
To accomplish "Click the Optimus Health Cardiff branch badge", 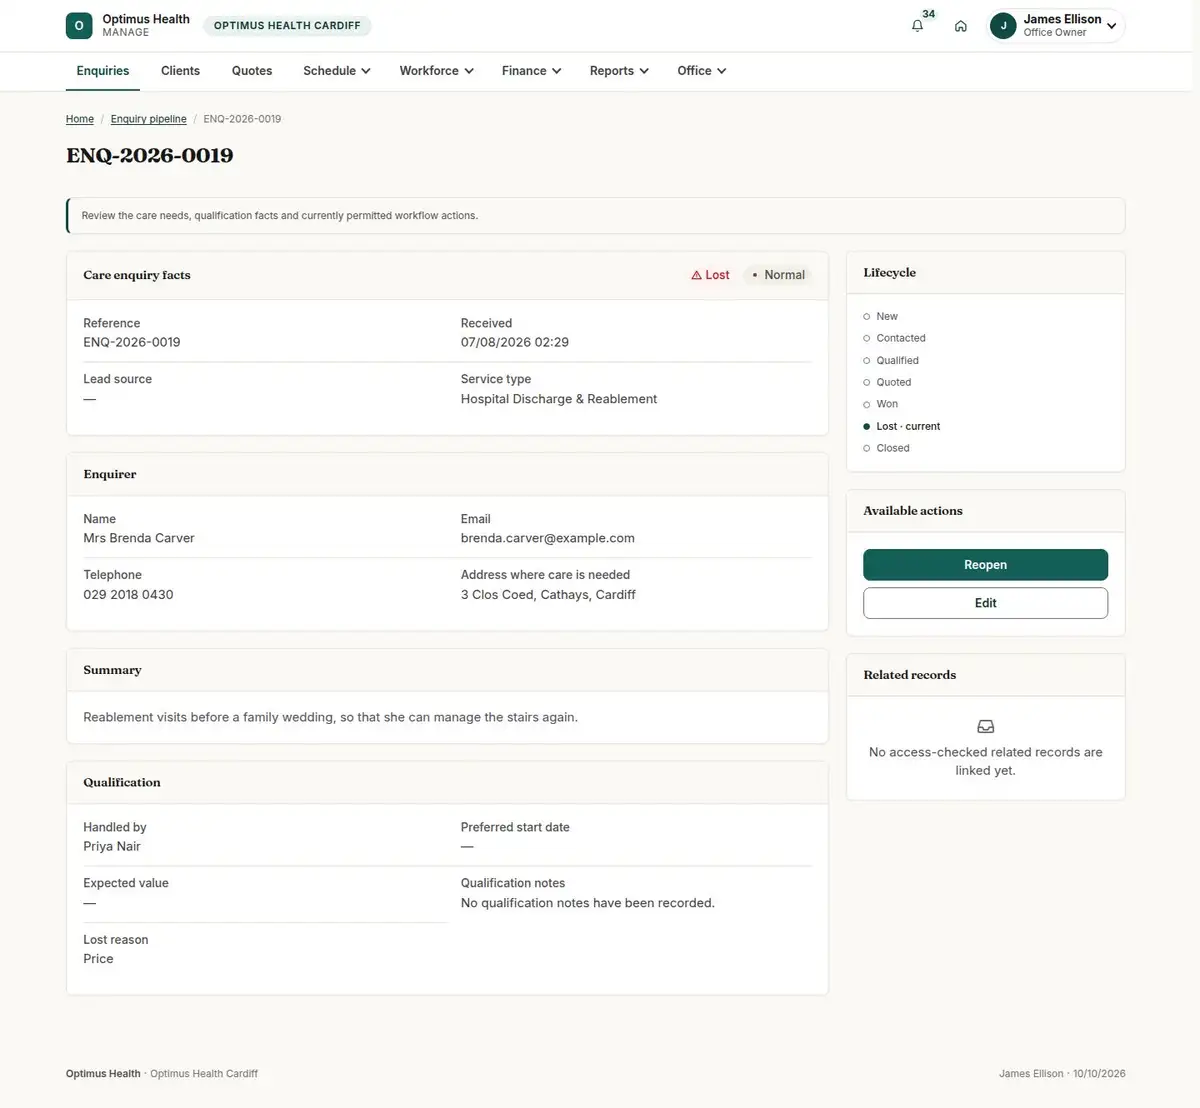I will click(287, 26).
